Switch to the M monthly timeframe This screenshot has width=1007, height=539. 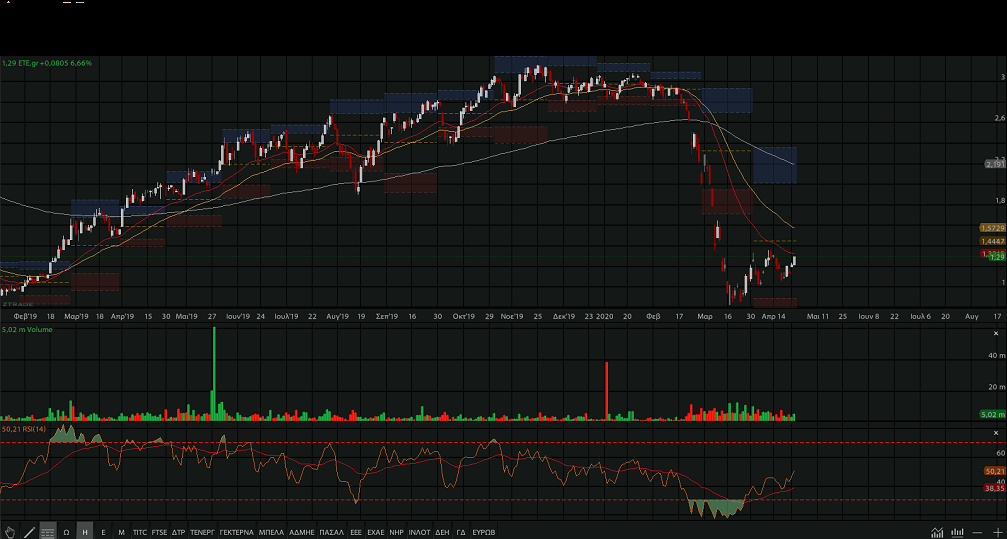[x=121, y=532]
